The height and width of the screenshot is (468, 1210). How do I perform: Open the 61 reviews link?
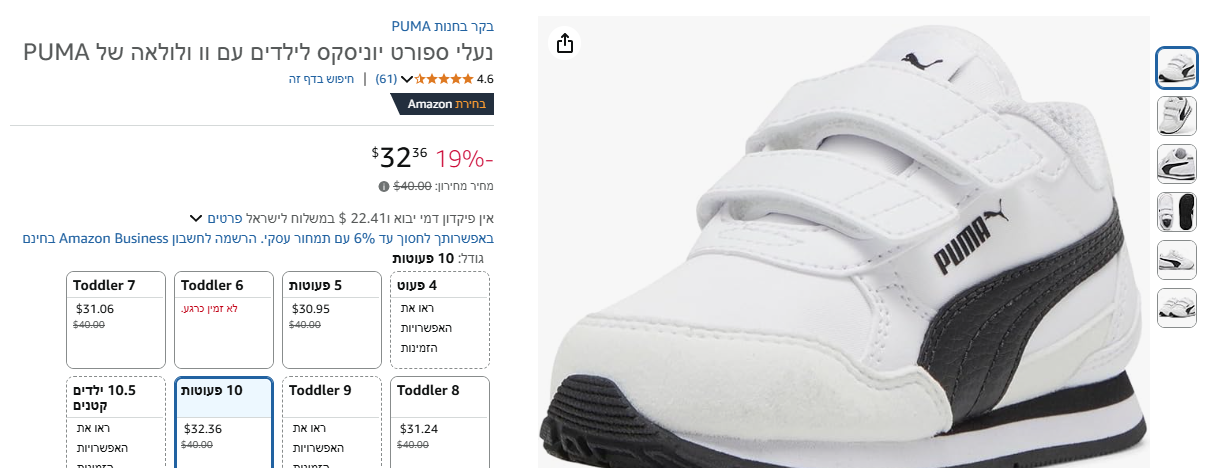coord(386,78)
